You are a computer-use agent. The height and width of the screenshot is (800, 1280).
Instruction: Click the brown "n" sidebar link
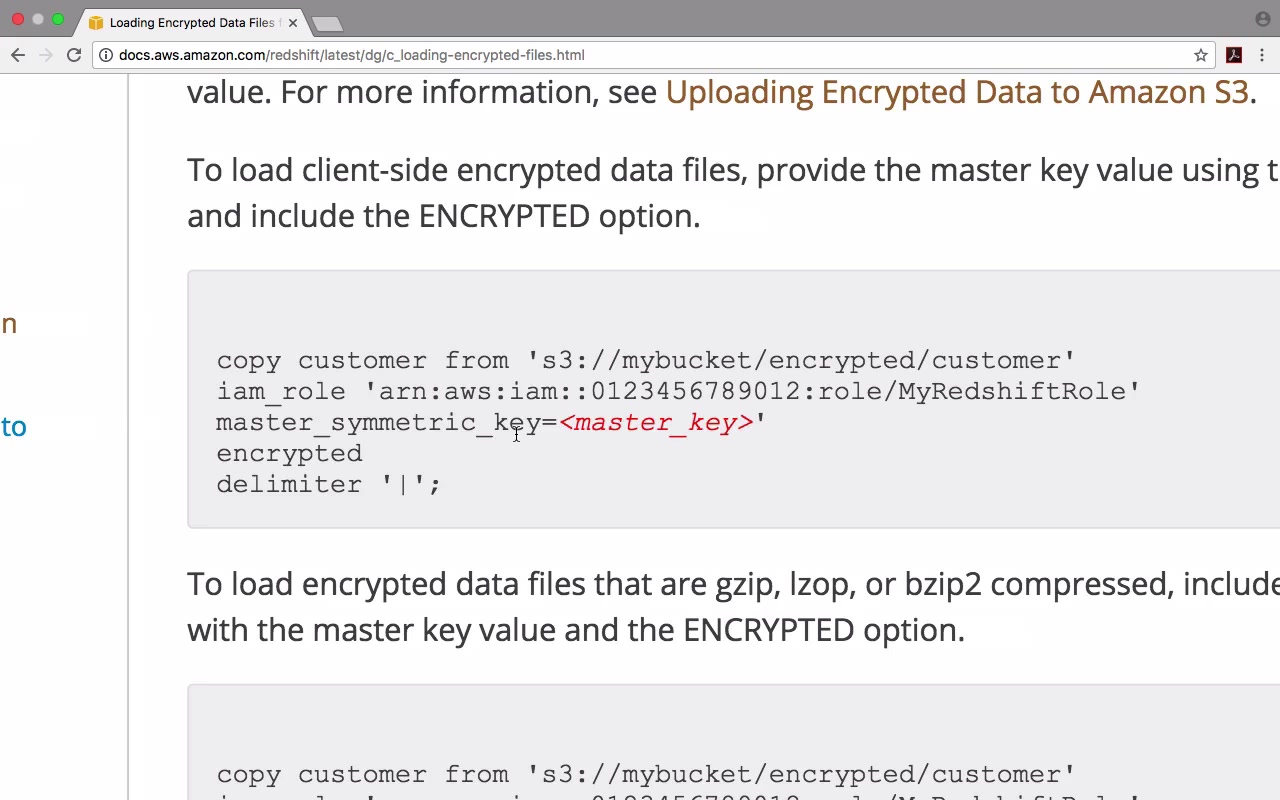tap(9, 324)
